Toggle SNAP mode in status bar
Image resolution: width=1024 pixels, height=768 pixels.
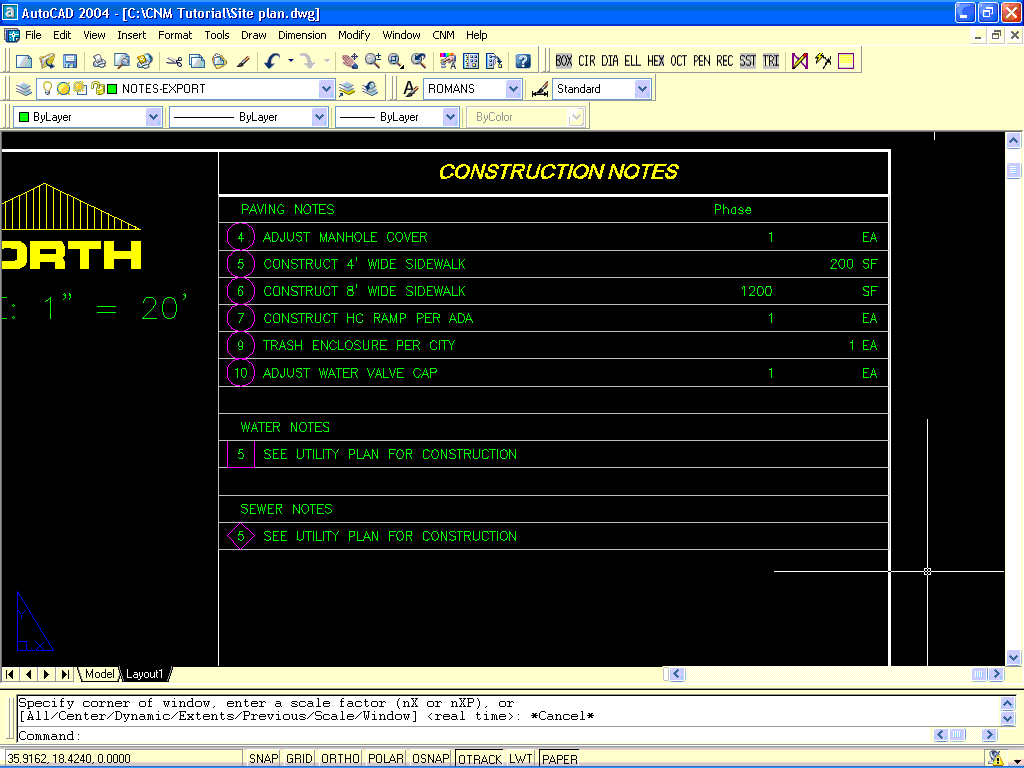(263, 759)
